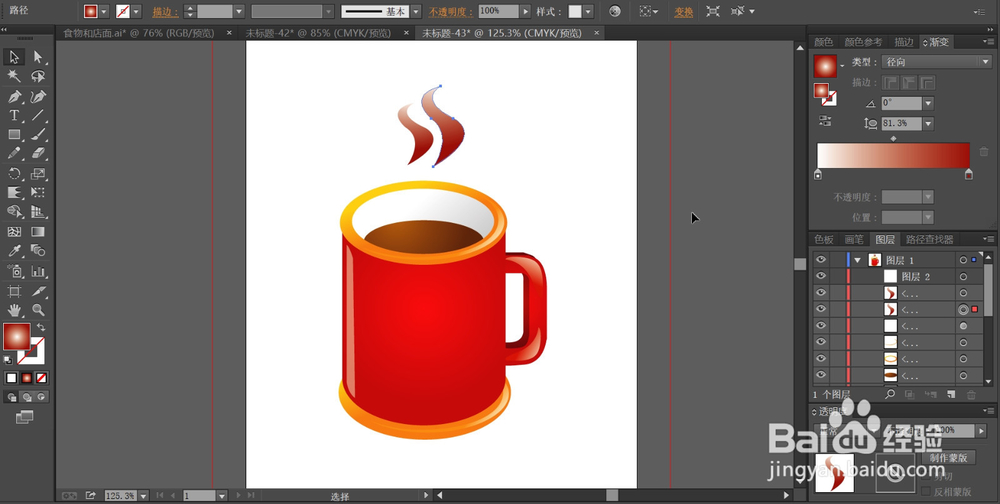This screenshot has width=1000, height=504.
Task: Select the Selection tool (black arrow)
Action: tap(14, 57)
